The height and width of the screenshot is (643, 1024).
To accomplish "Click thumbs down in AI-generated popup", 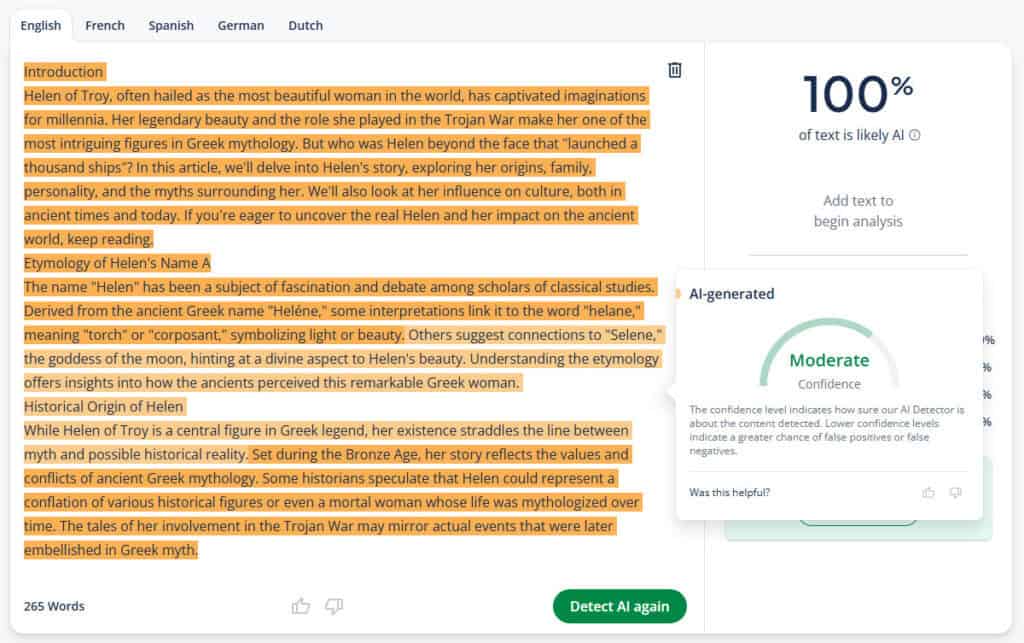I will click(955, 492).
